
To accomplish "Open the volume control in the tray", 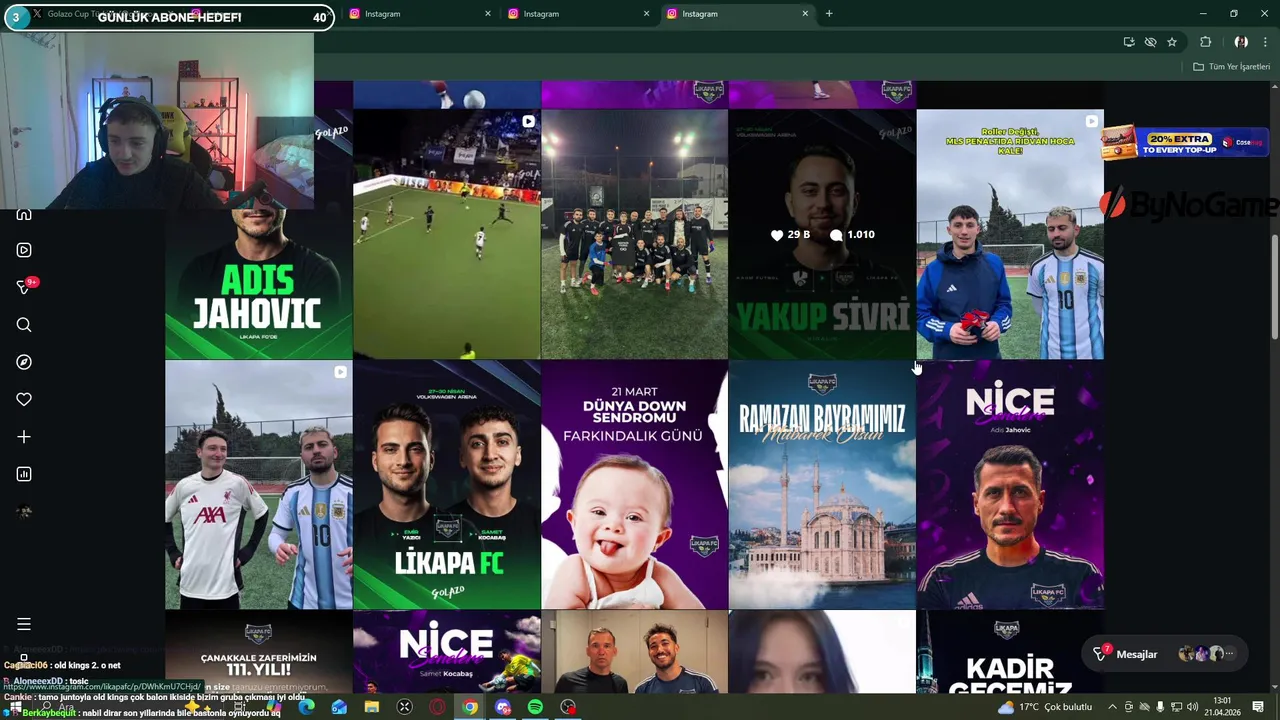I will point(1192,707).
